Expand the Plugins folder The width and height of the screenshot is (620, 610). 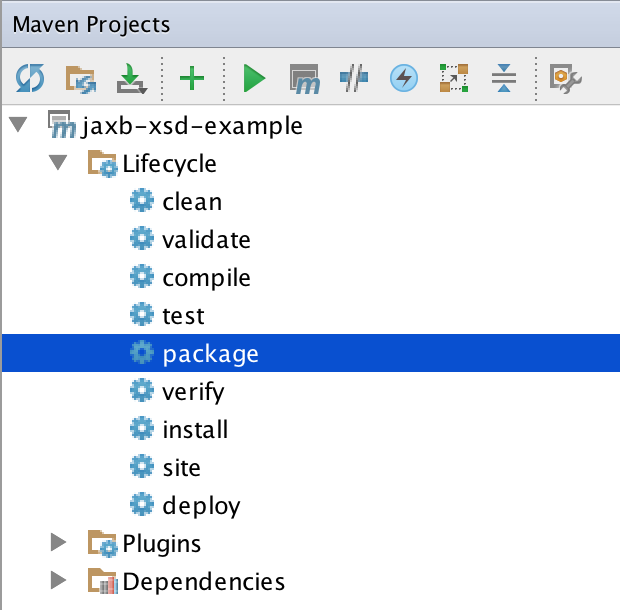tap(58, 542)
